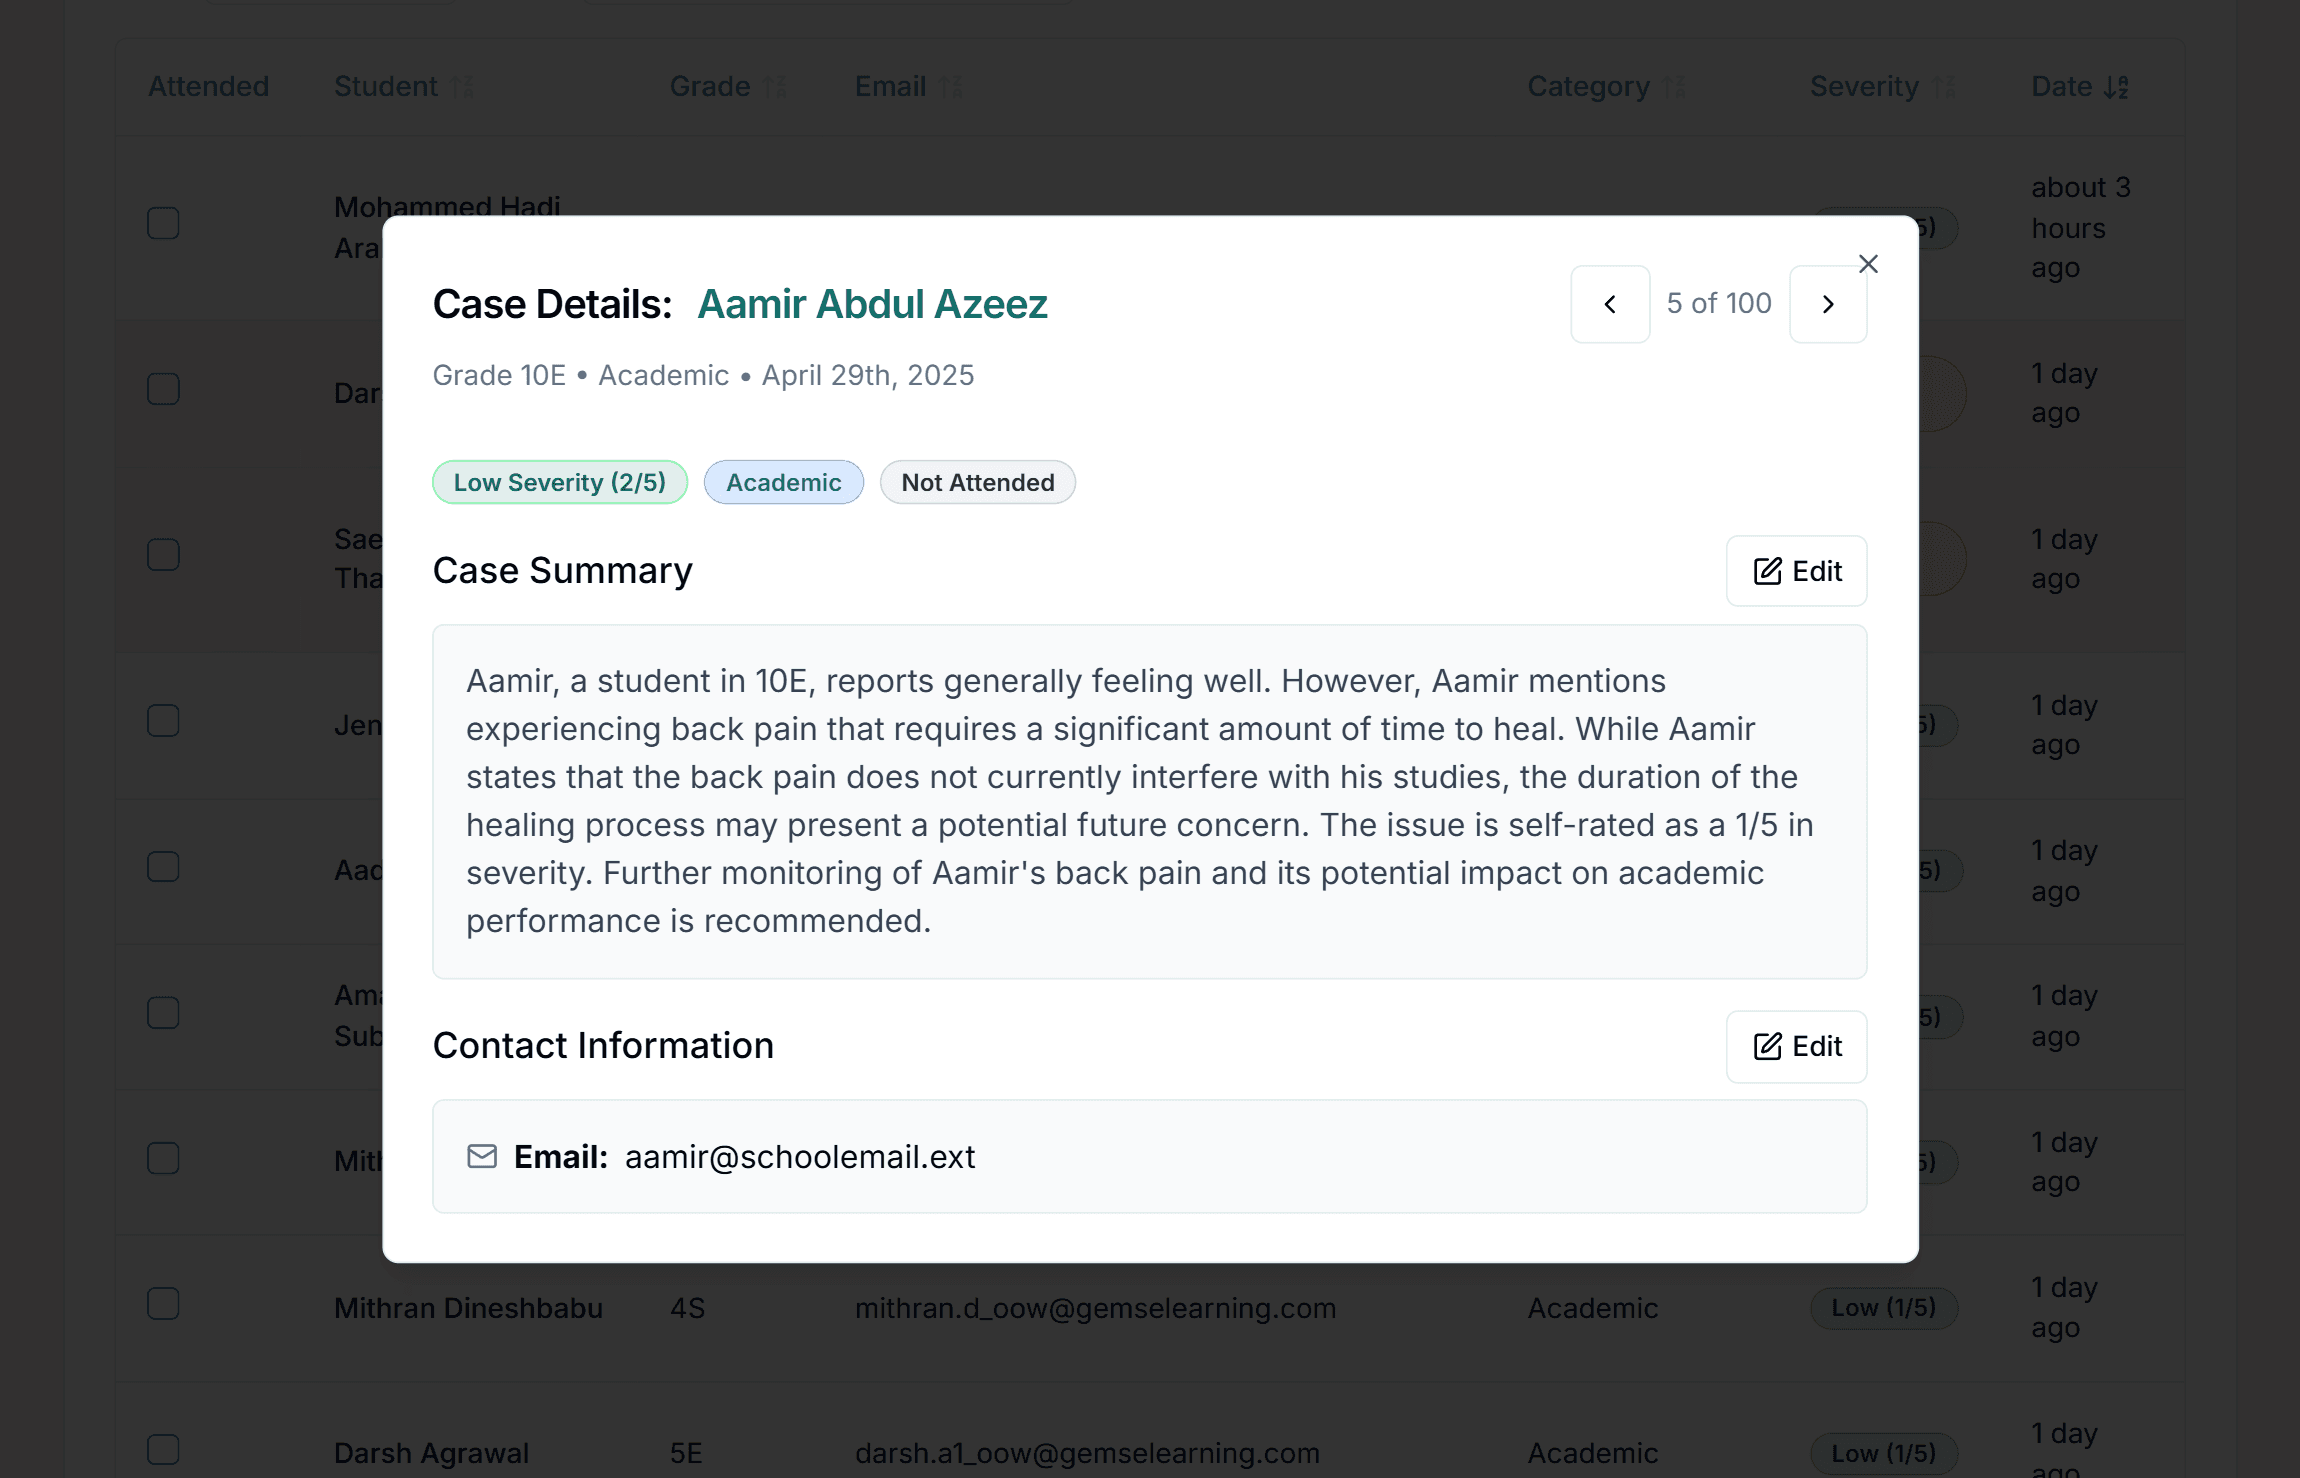Tick the Attended checkbox for Mithran Dineshbabu
The image size is (2300, 1478).
[163, 1304]
